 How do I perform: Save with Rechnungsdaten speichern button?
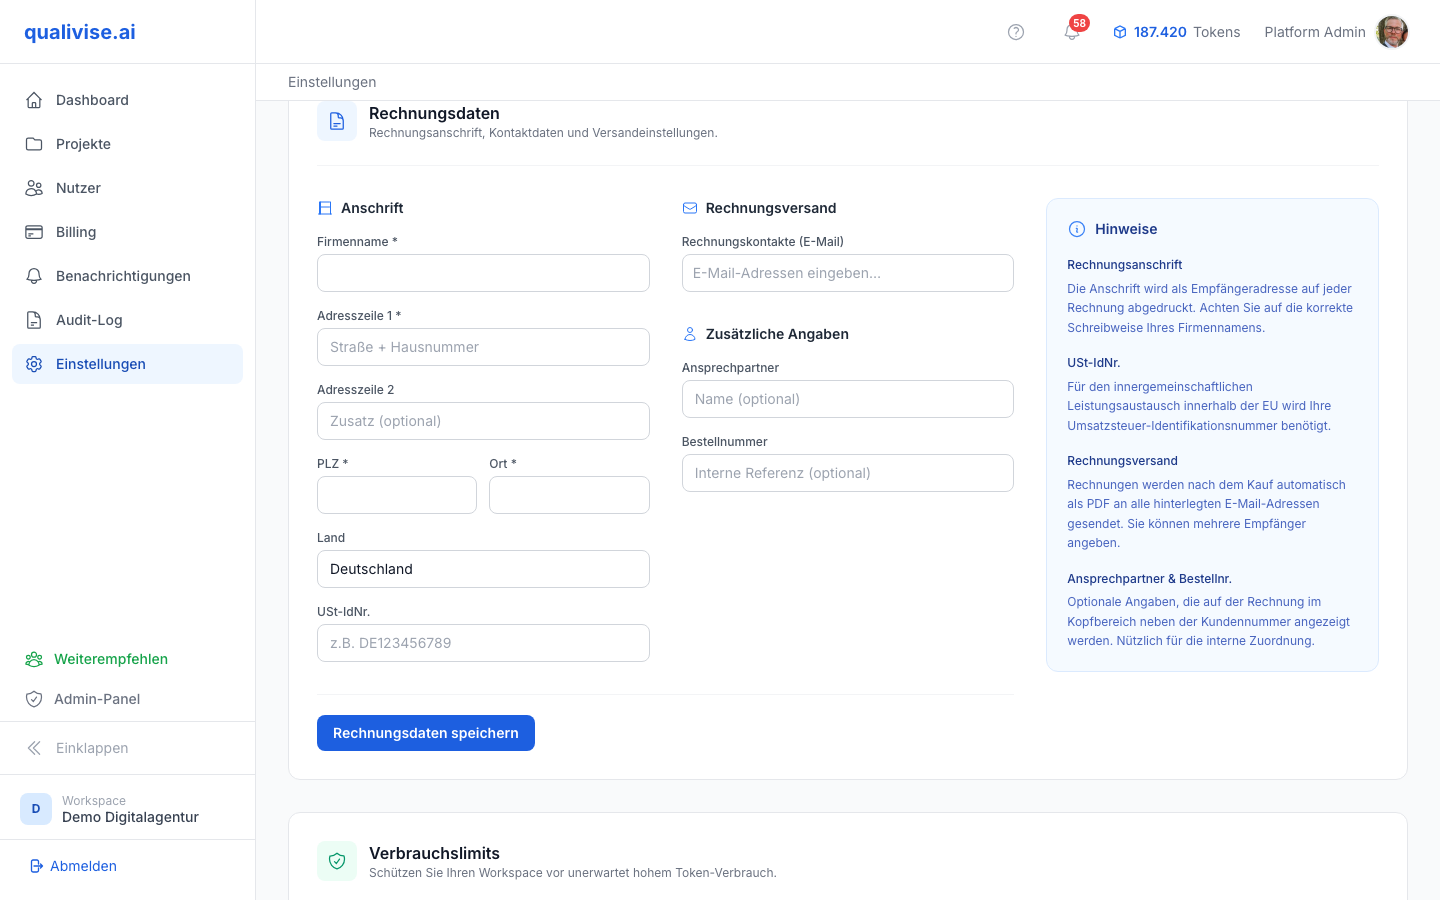pyautogui.click(x=426, y=733)
